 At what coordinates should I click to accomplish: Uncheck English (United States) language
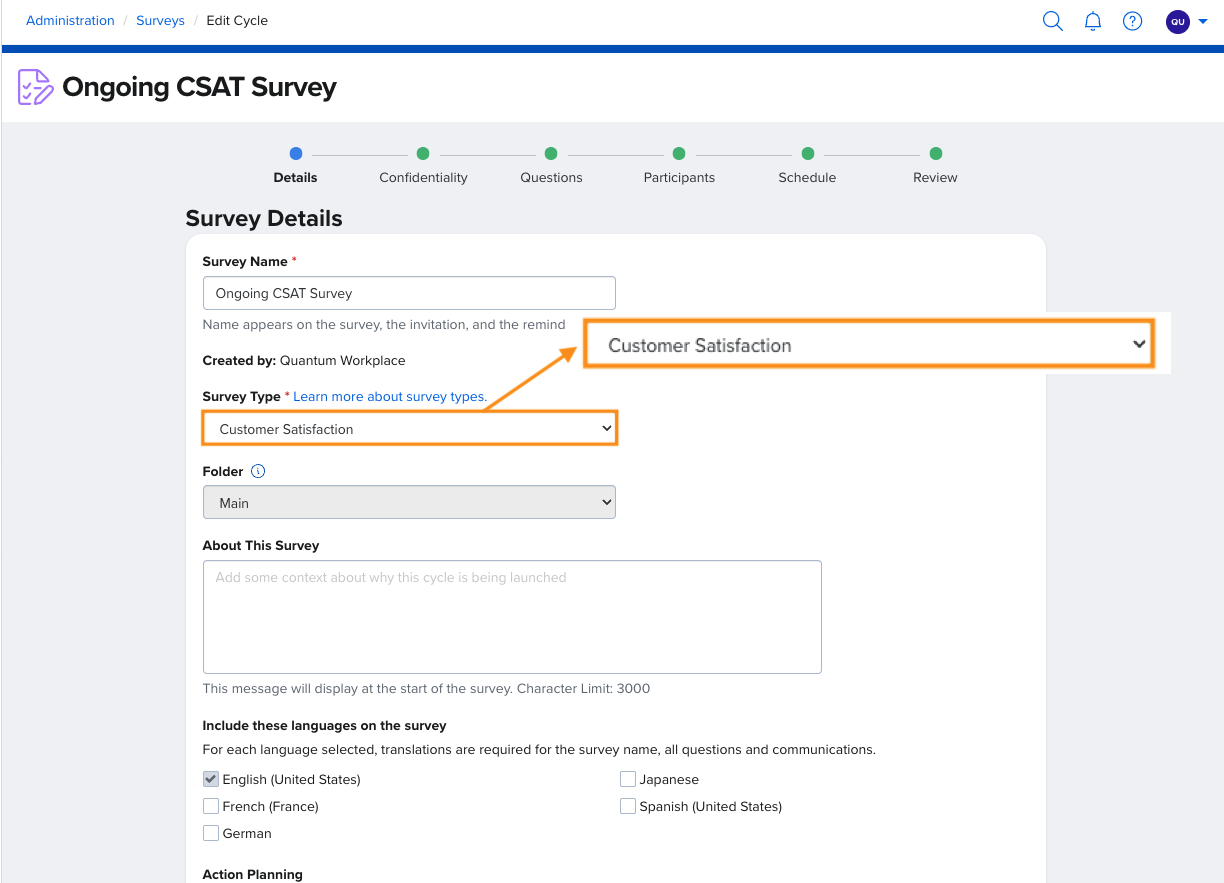point(211,779)
